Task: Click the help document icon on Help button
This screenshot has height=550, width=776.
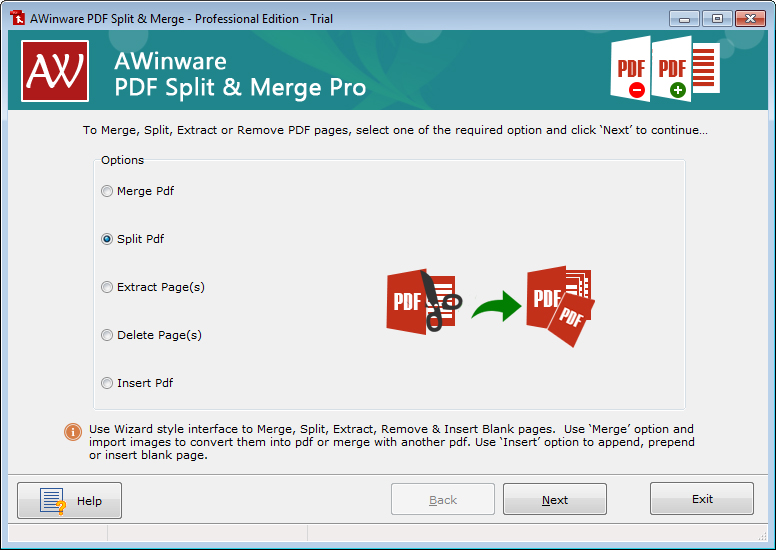Action: 52,501
